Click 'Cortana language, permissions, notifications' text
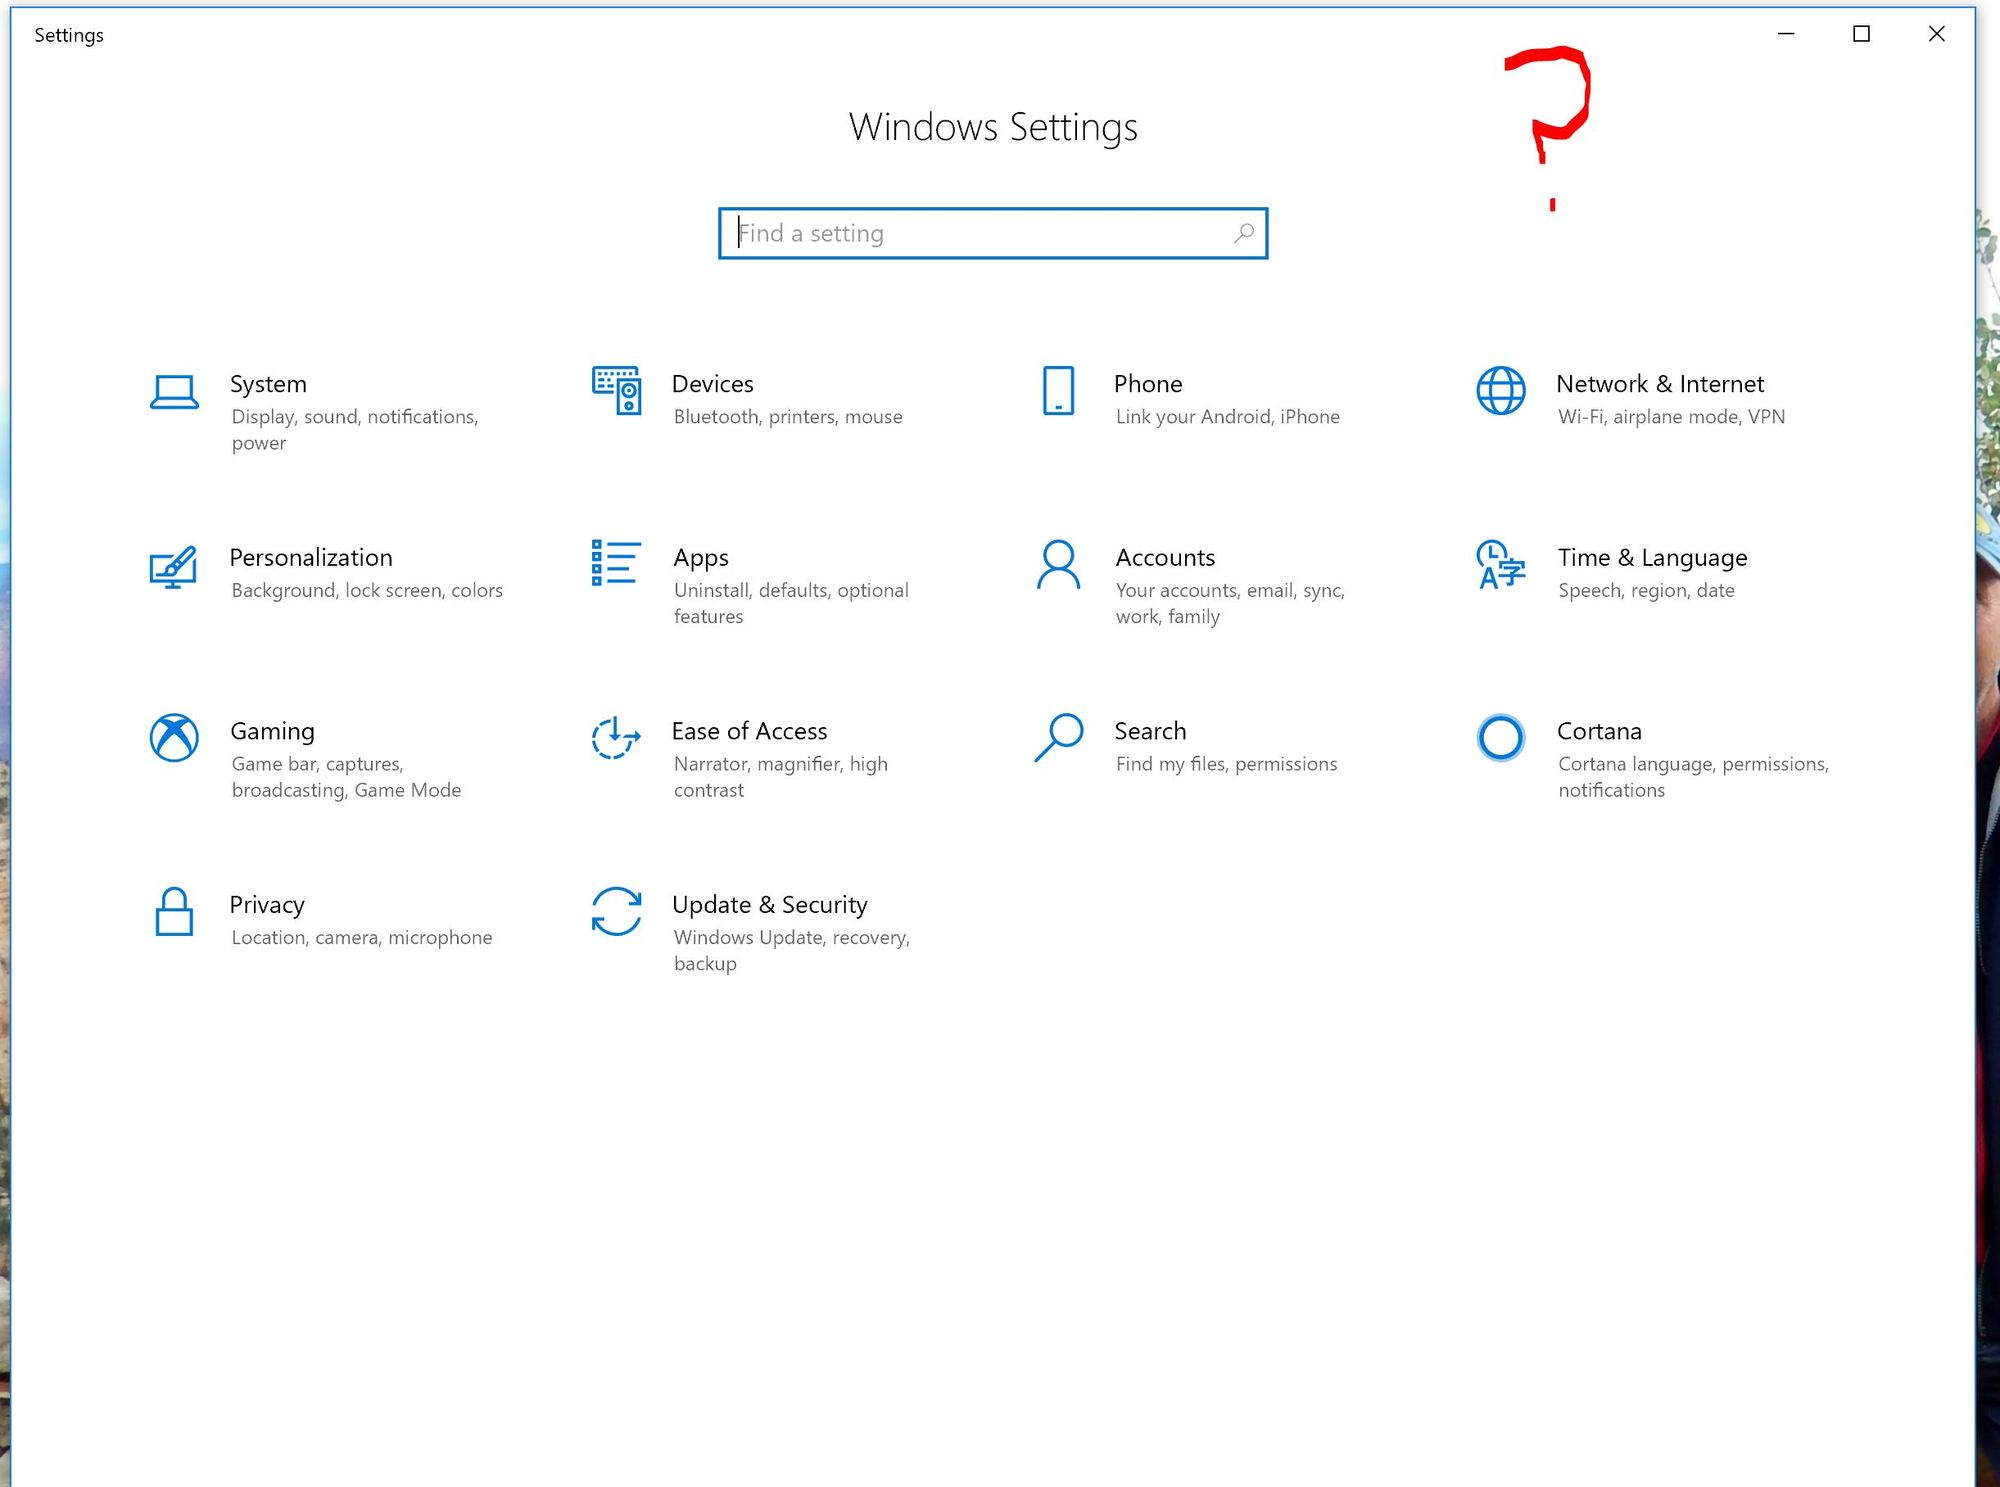The image size is (2000, 1487). coord(1693,777)
